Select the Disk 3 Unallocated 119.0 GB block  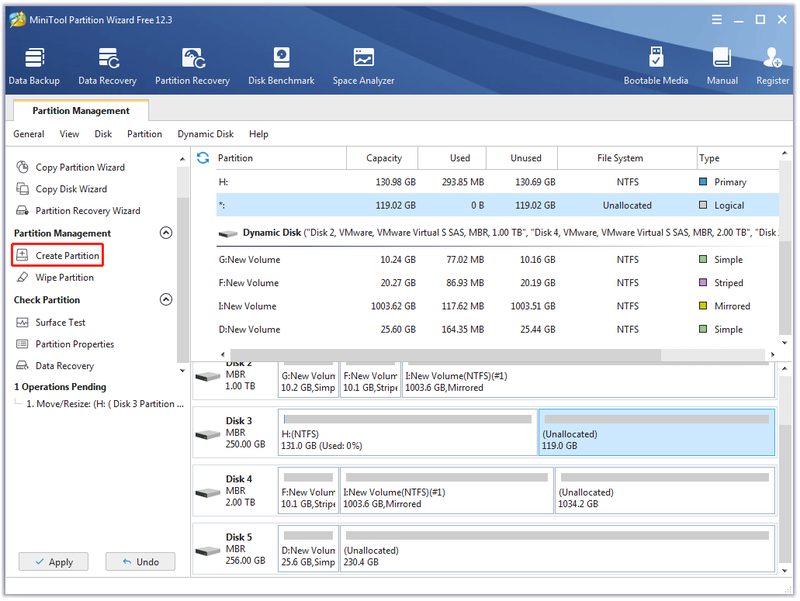[657, 432]
